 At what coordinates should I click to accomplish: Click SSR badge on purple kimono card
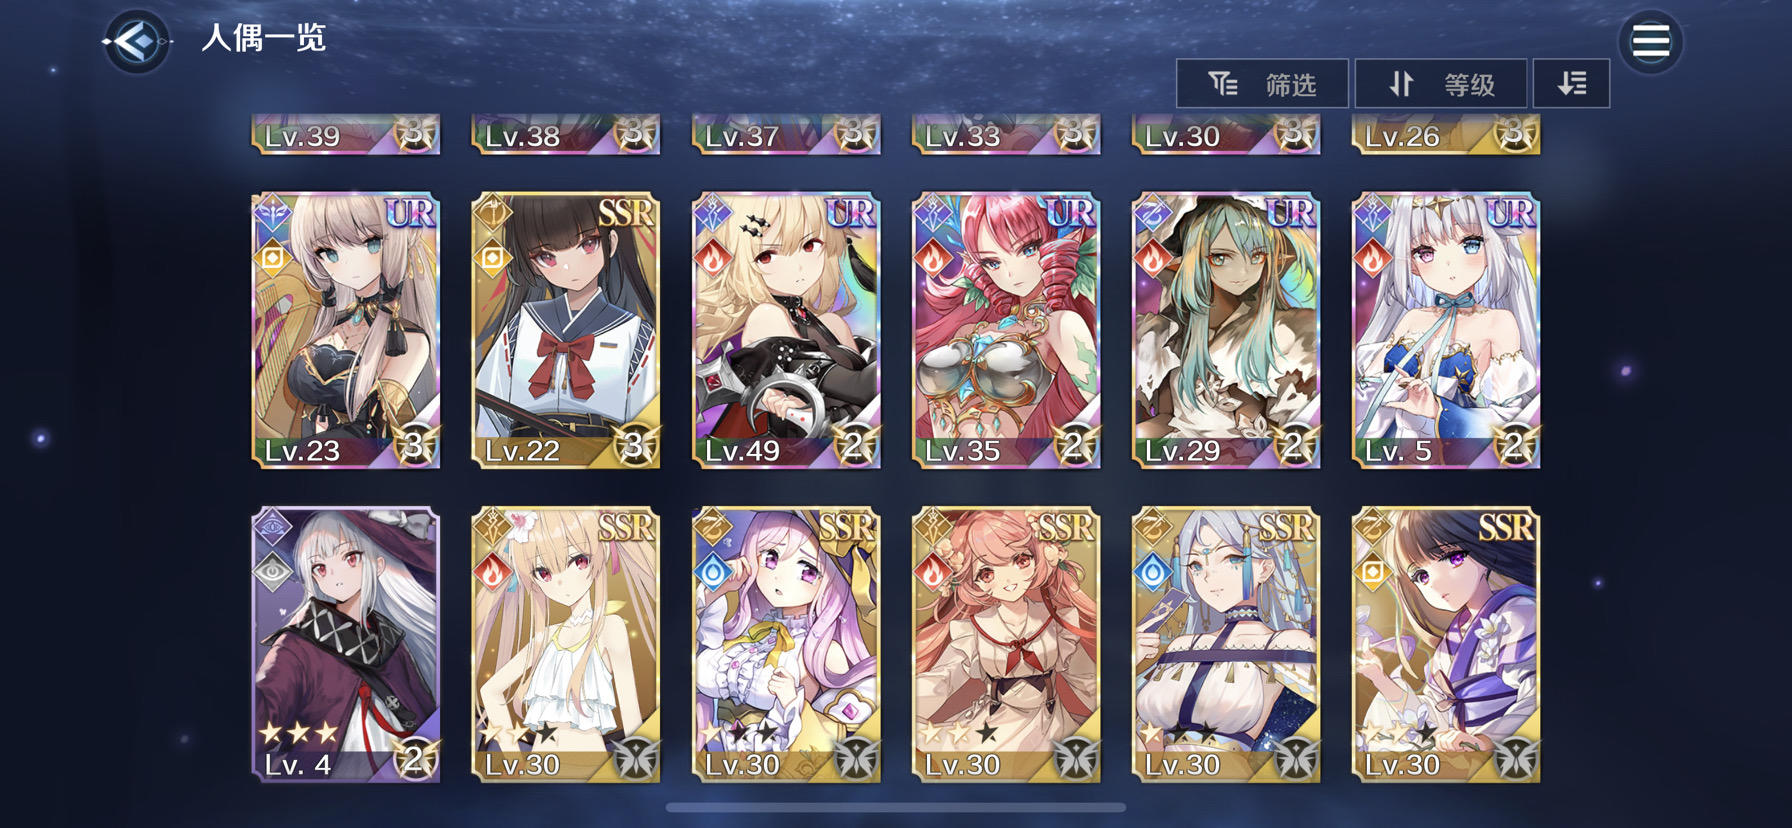point(1506,527)
